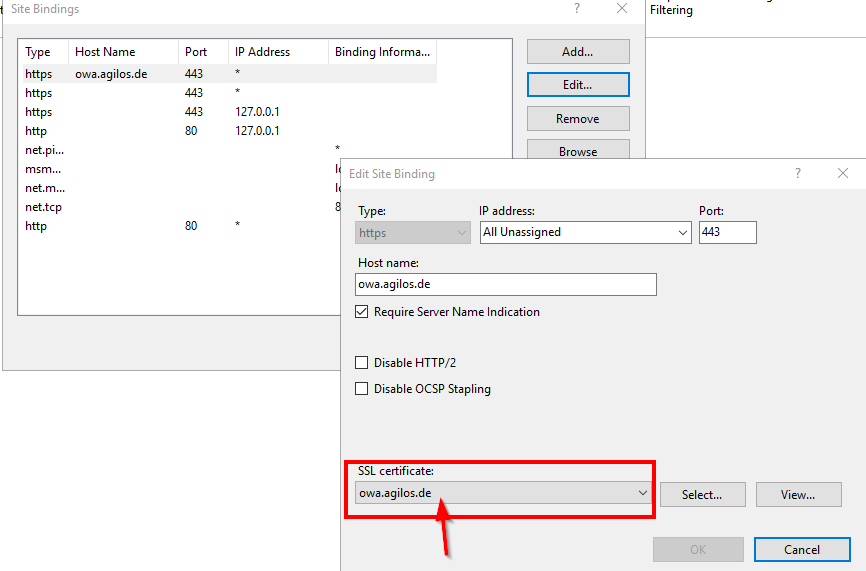This screenshot has height=571, width=866.
Task: Open the SSL certificate dropdown
Action: [503, 493]
